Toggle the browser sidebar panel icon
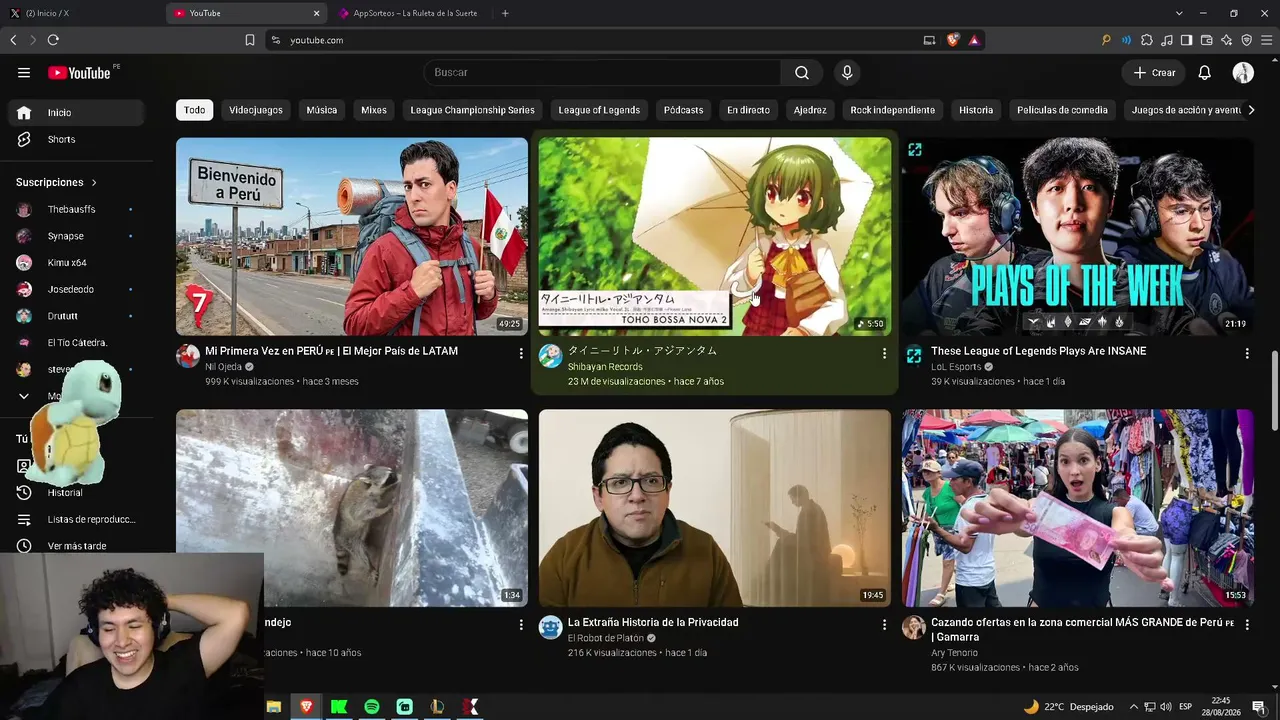Image resolution: width=1280 pixels, height=720 pixels. pyautogui.click(x=1186, y=40)
